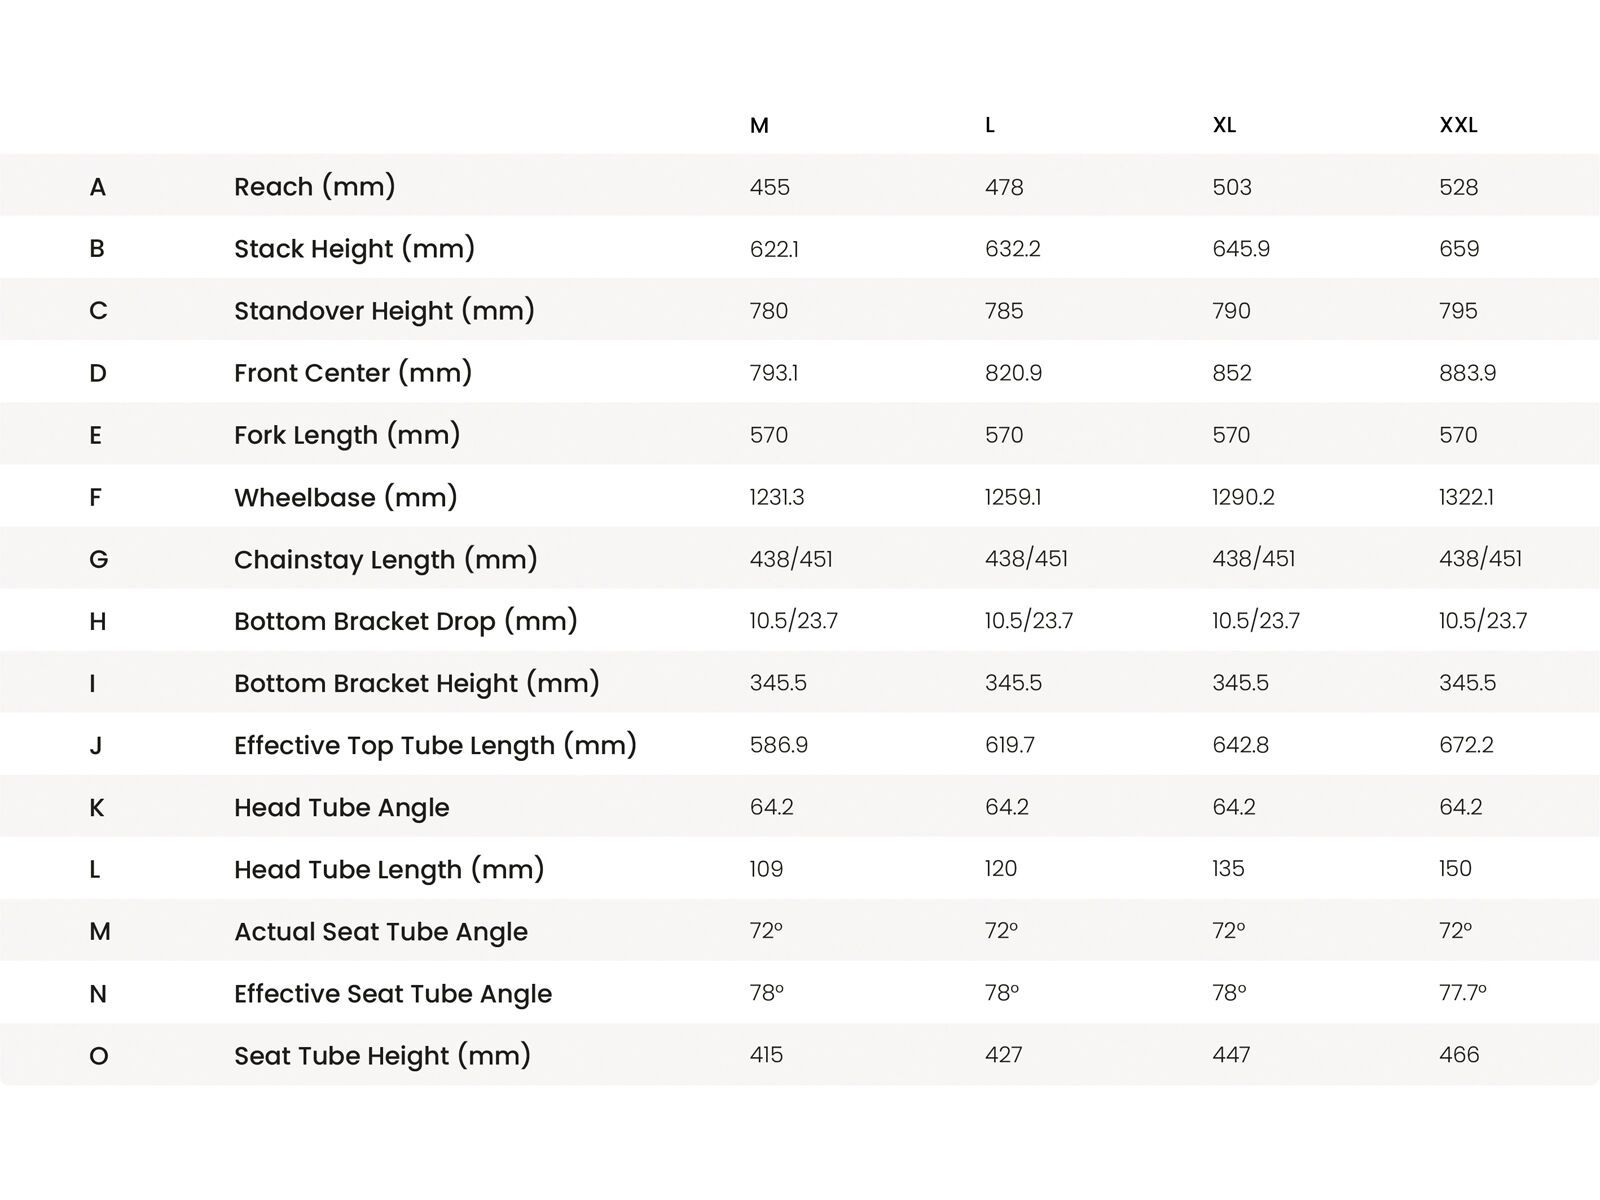1600x1200 pixels.
Task: Select row letter O in first column
Action: pos(98,1056)
